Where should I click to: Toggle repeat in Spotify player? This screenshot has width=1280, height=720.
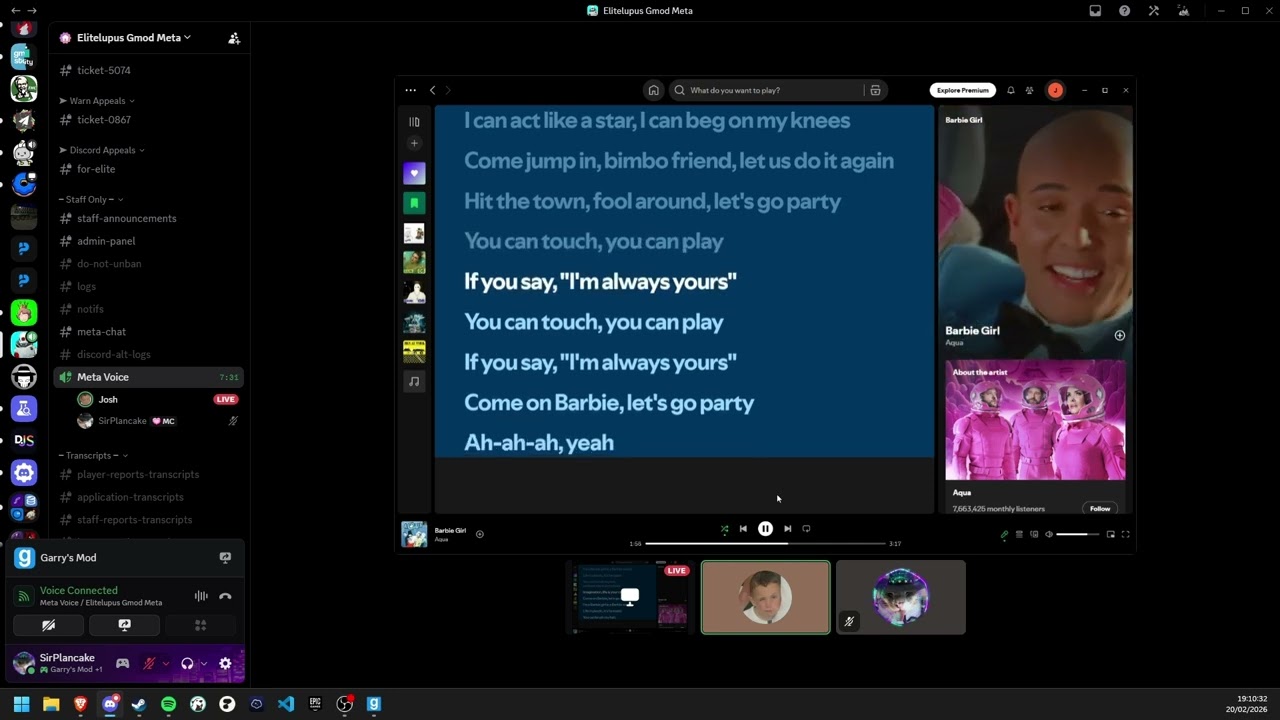pyautogui.click(x=806, y=529)
